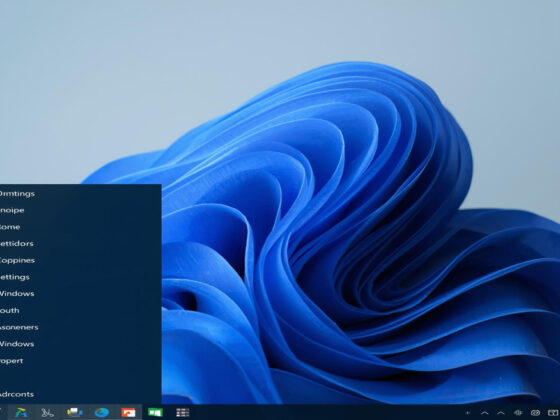Open the blue Edge-like round browser icon
Screen dimensions: 560x420
pyautogui.click(x=102, y=412)
